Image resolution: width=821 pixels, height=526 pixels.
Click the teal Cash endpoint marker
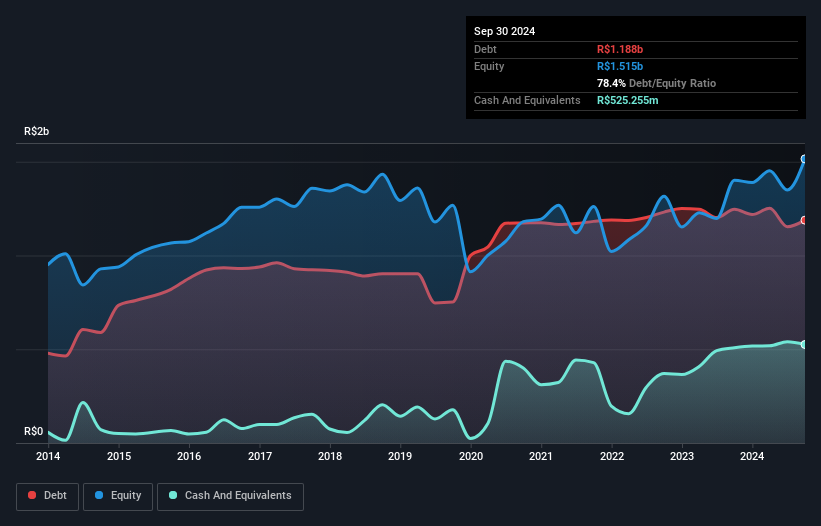[804, 344]
